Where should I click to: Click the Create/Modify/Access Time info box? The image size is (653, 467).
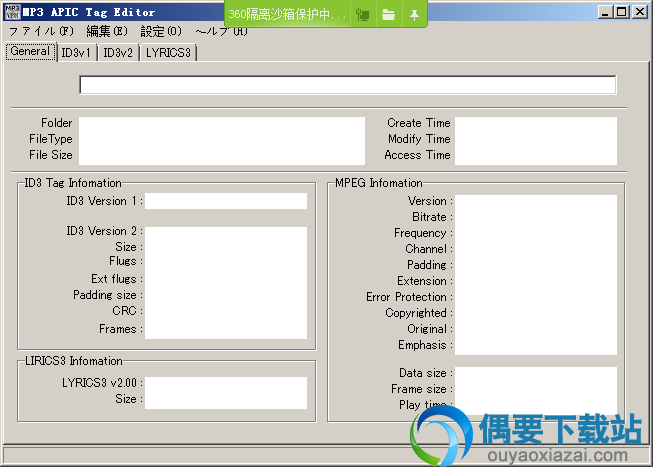[536, 141]
